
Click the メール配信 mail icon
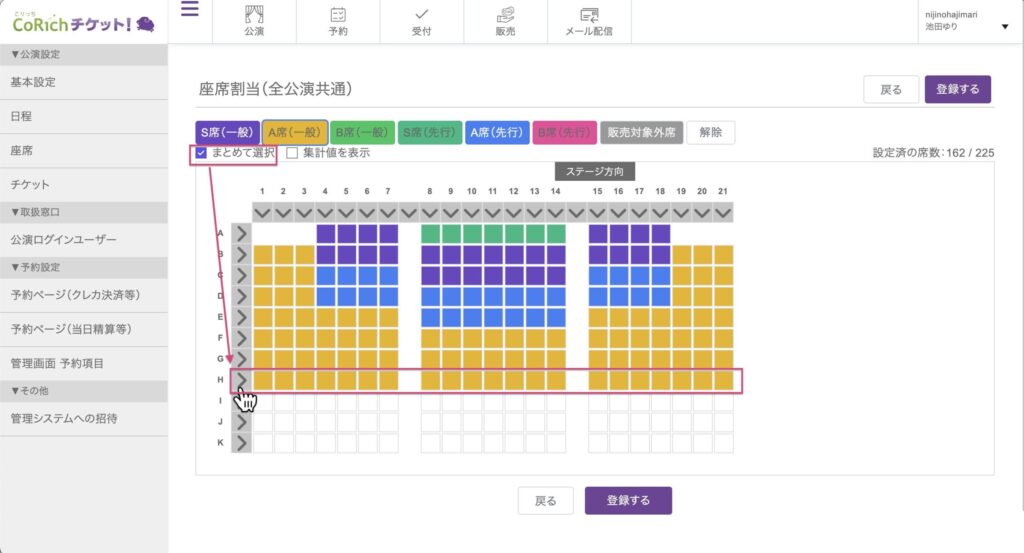coord(589,15)
